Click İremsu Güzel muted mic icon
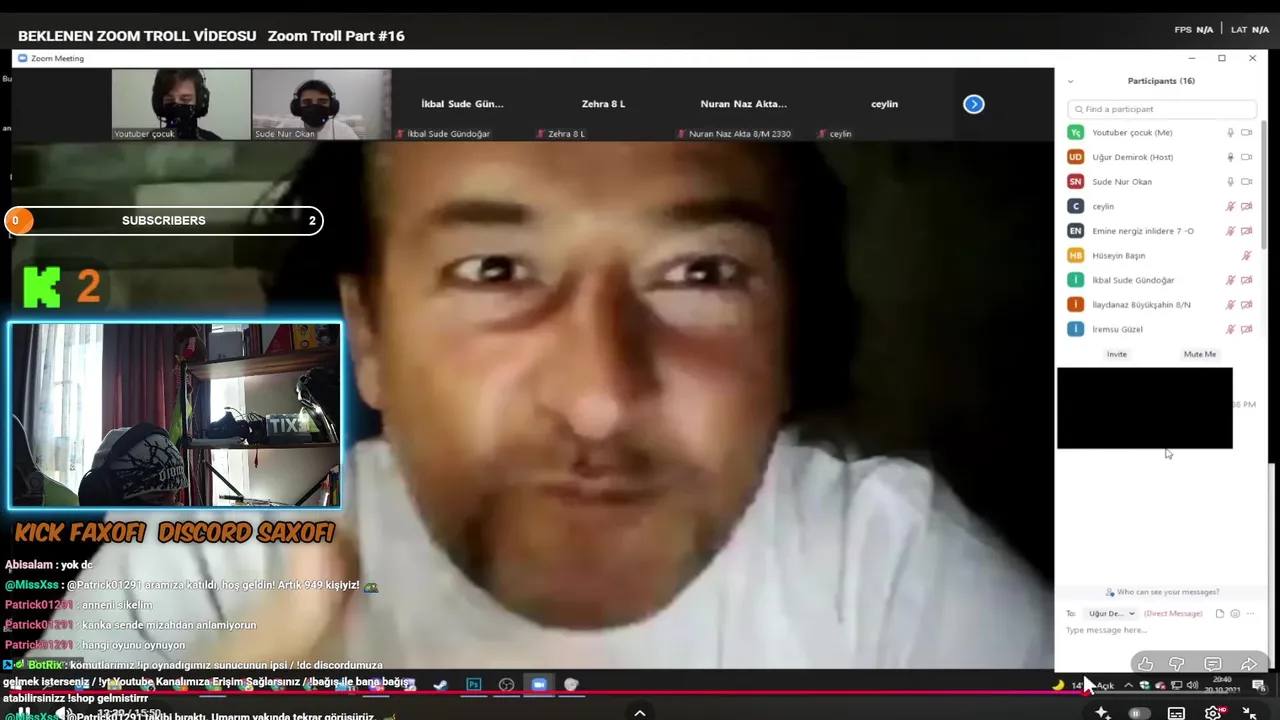The image size is (1280, 720). click(x=1231, y=329)
